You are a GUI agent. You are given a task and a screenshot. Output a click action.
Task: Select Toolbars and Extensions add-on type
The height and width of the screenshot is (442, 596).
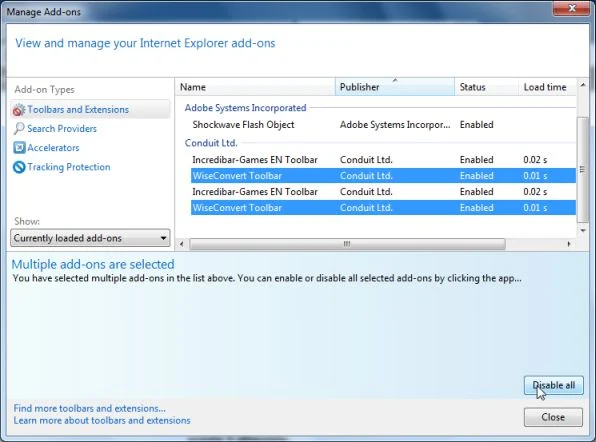[x=90, y=109]
